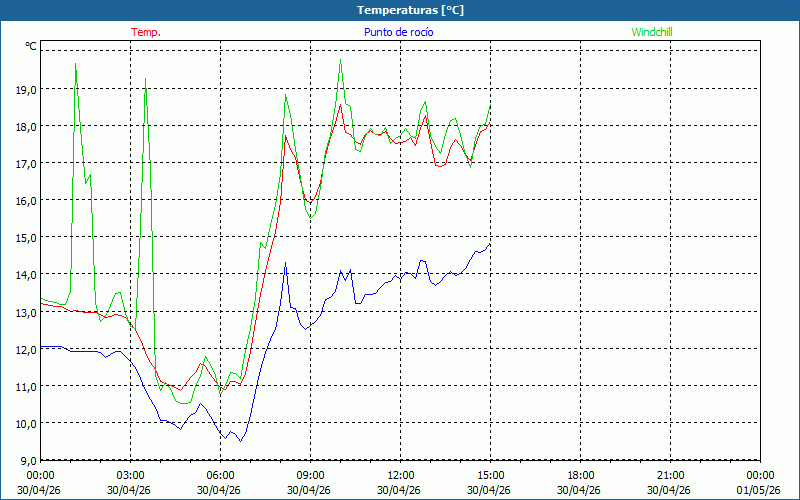Select the 19,0 value on Y axis
The width and height of the screenshot is (800, 500).
pyautogui.click(x=25, y=89)
